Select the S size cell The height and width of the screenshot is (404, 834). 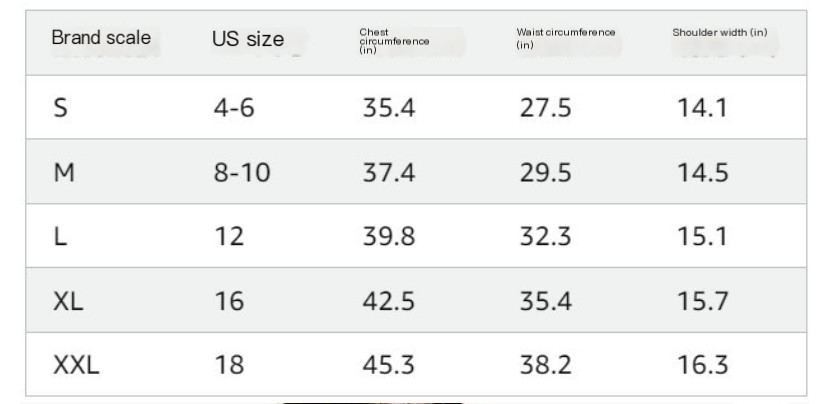[x=61, y=108]
